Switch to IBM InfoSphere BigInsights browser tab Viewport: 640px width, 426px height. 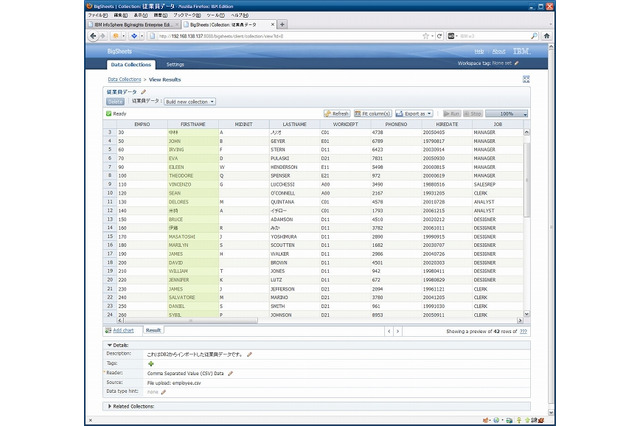click(x=133, y=24)
